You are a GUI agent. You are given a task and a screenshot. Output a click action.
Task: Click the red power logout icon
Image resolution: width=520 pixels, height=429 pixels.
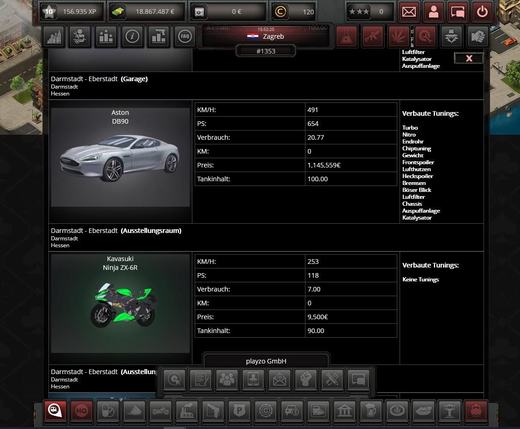[x=482, y=12]
